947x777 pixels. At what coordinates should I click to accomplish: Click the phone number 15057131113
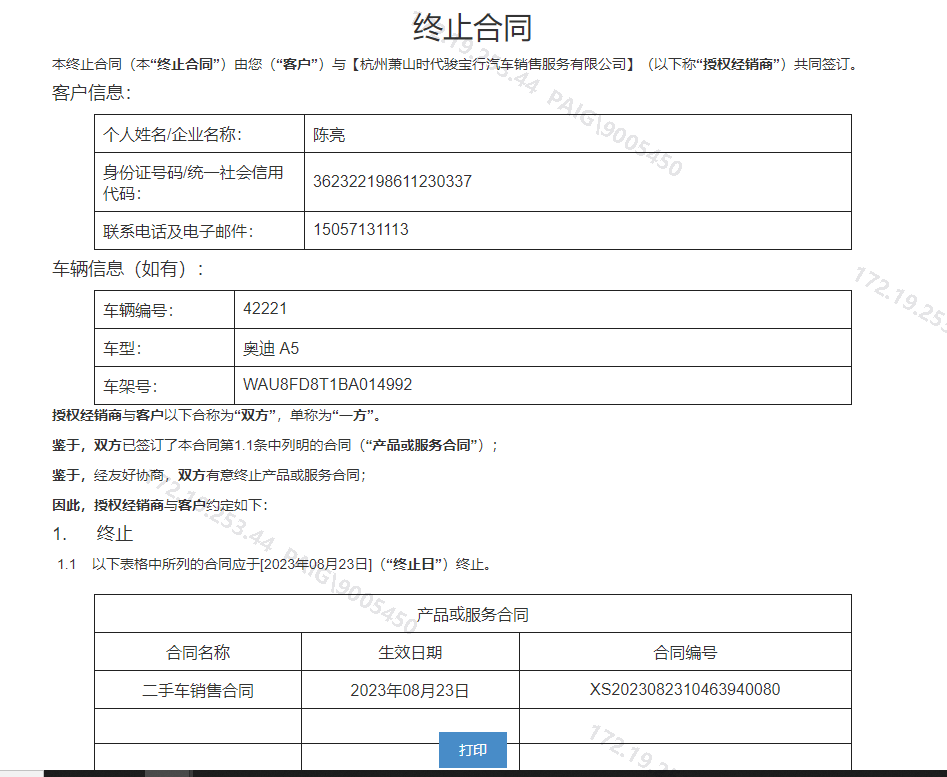tap(361, 229)
